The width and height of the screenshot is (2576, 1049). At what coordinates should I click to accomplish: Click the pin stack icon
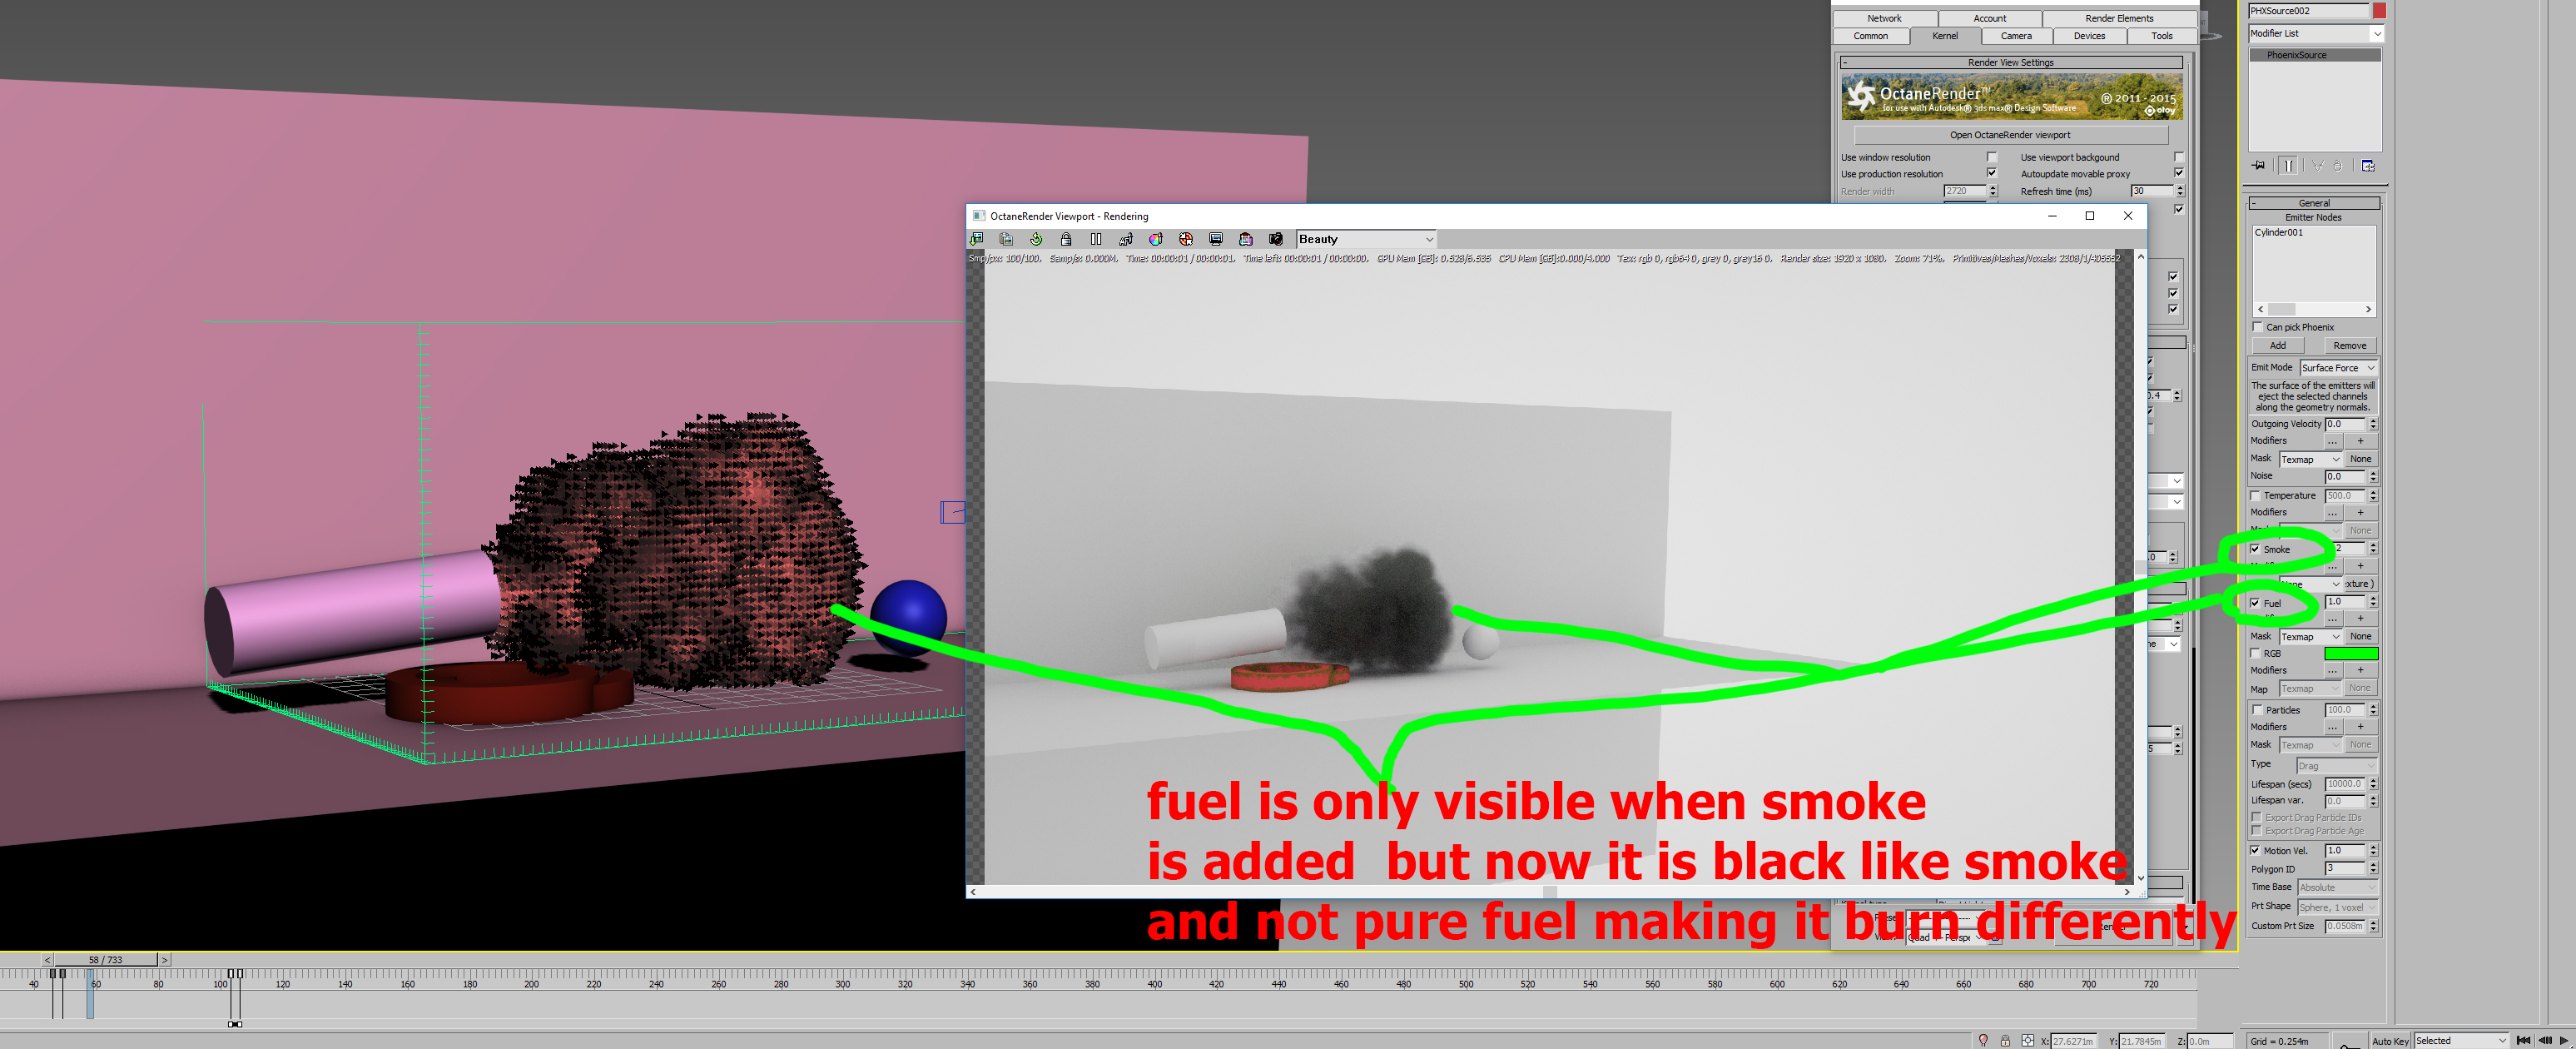2258,166
